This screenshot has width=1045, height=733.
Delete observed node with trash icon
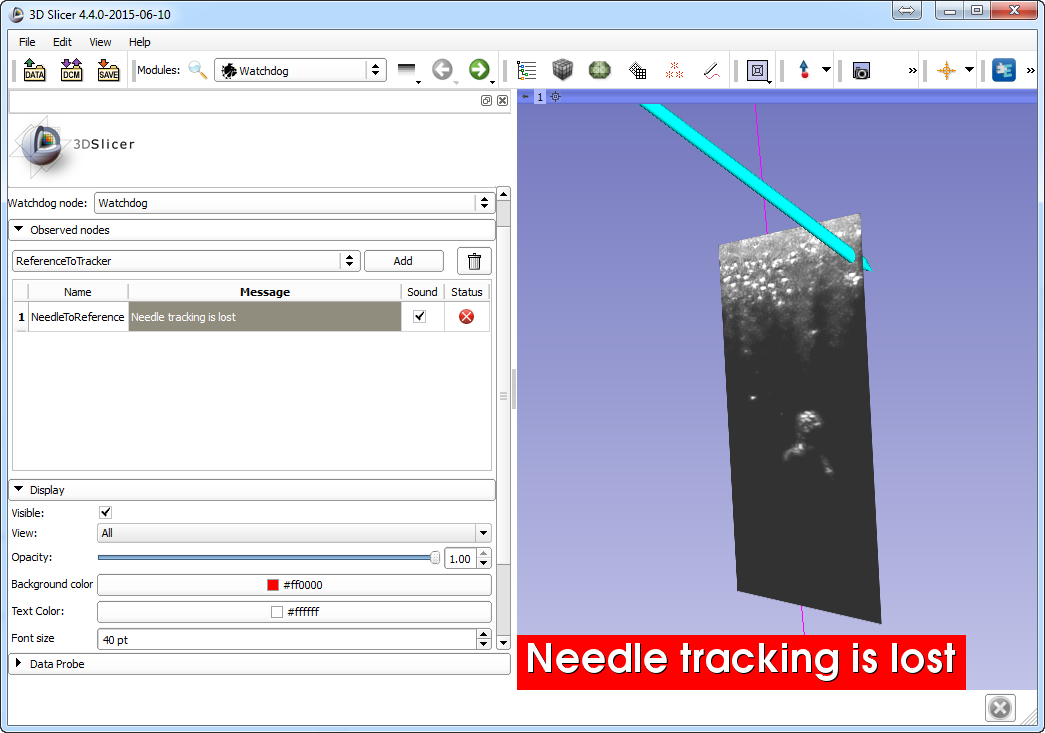point(474,261)
